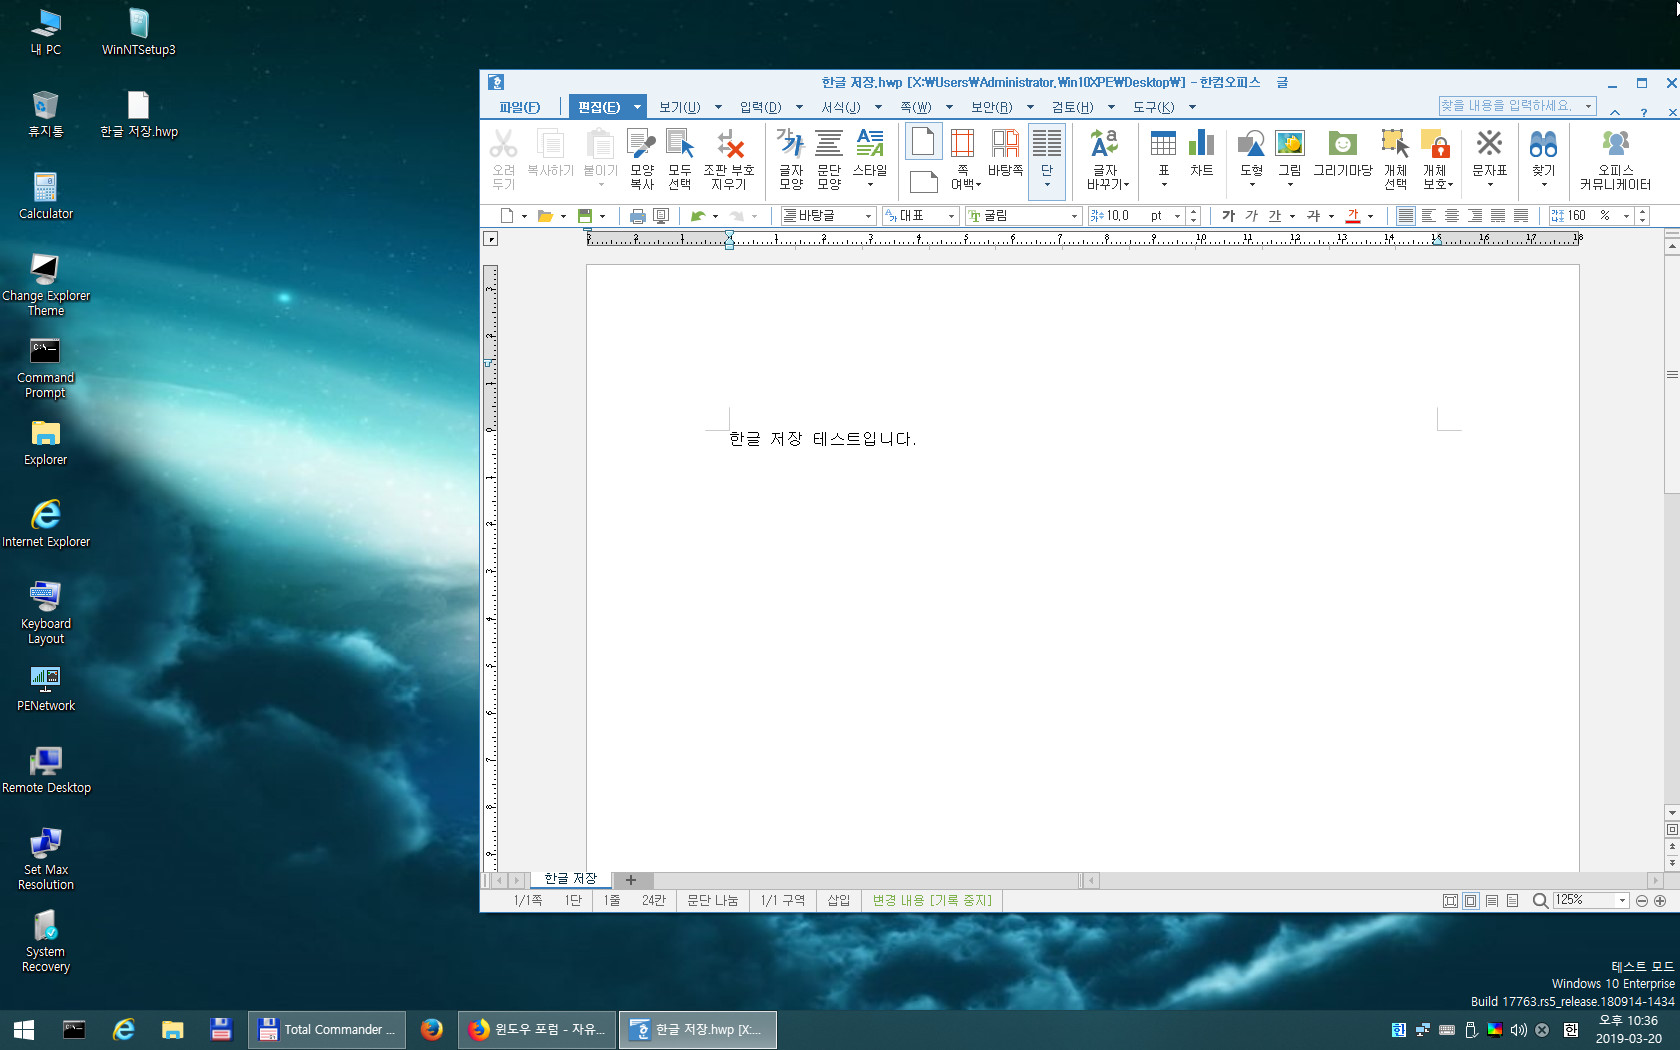Insert a table with the 표 icon
Screen dimensions: 1680x1050
click(1163, 158)
